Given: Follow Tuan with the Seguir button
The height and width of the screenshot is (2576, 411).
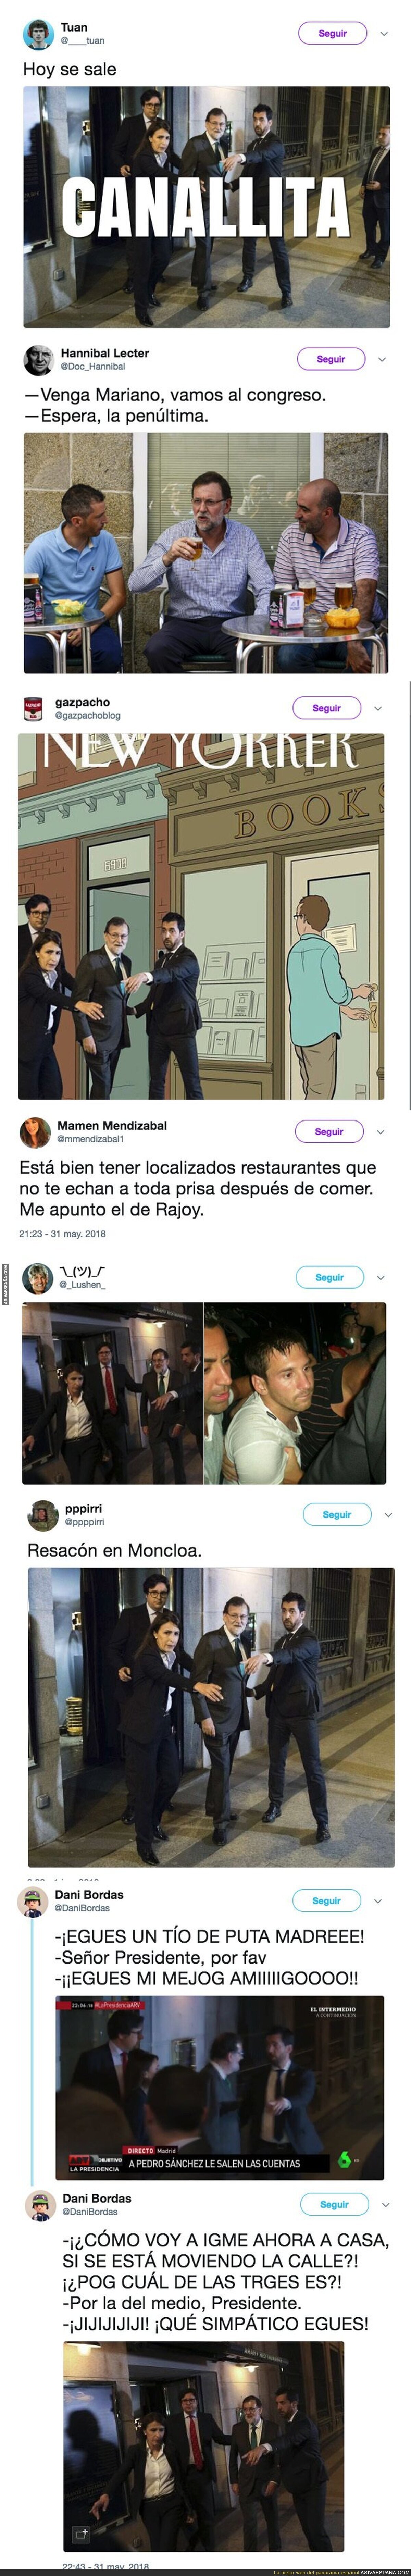Looking at the screenshot, I should (x=332, y=33).
